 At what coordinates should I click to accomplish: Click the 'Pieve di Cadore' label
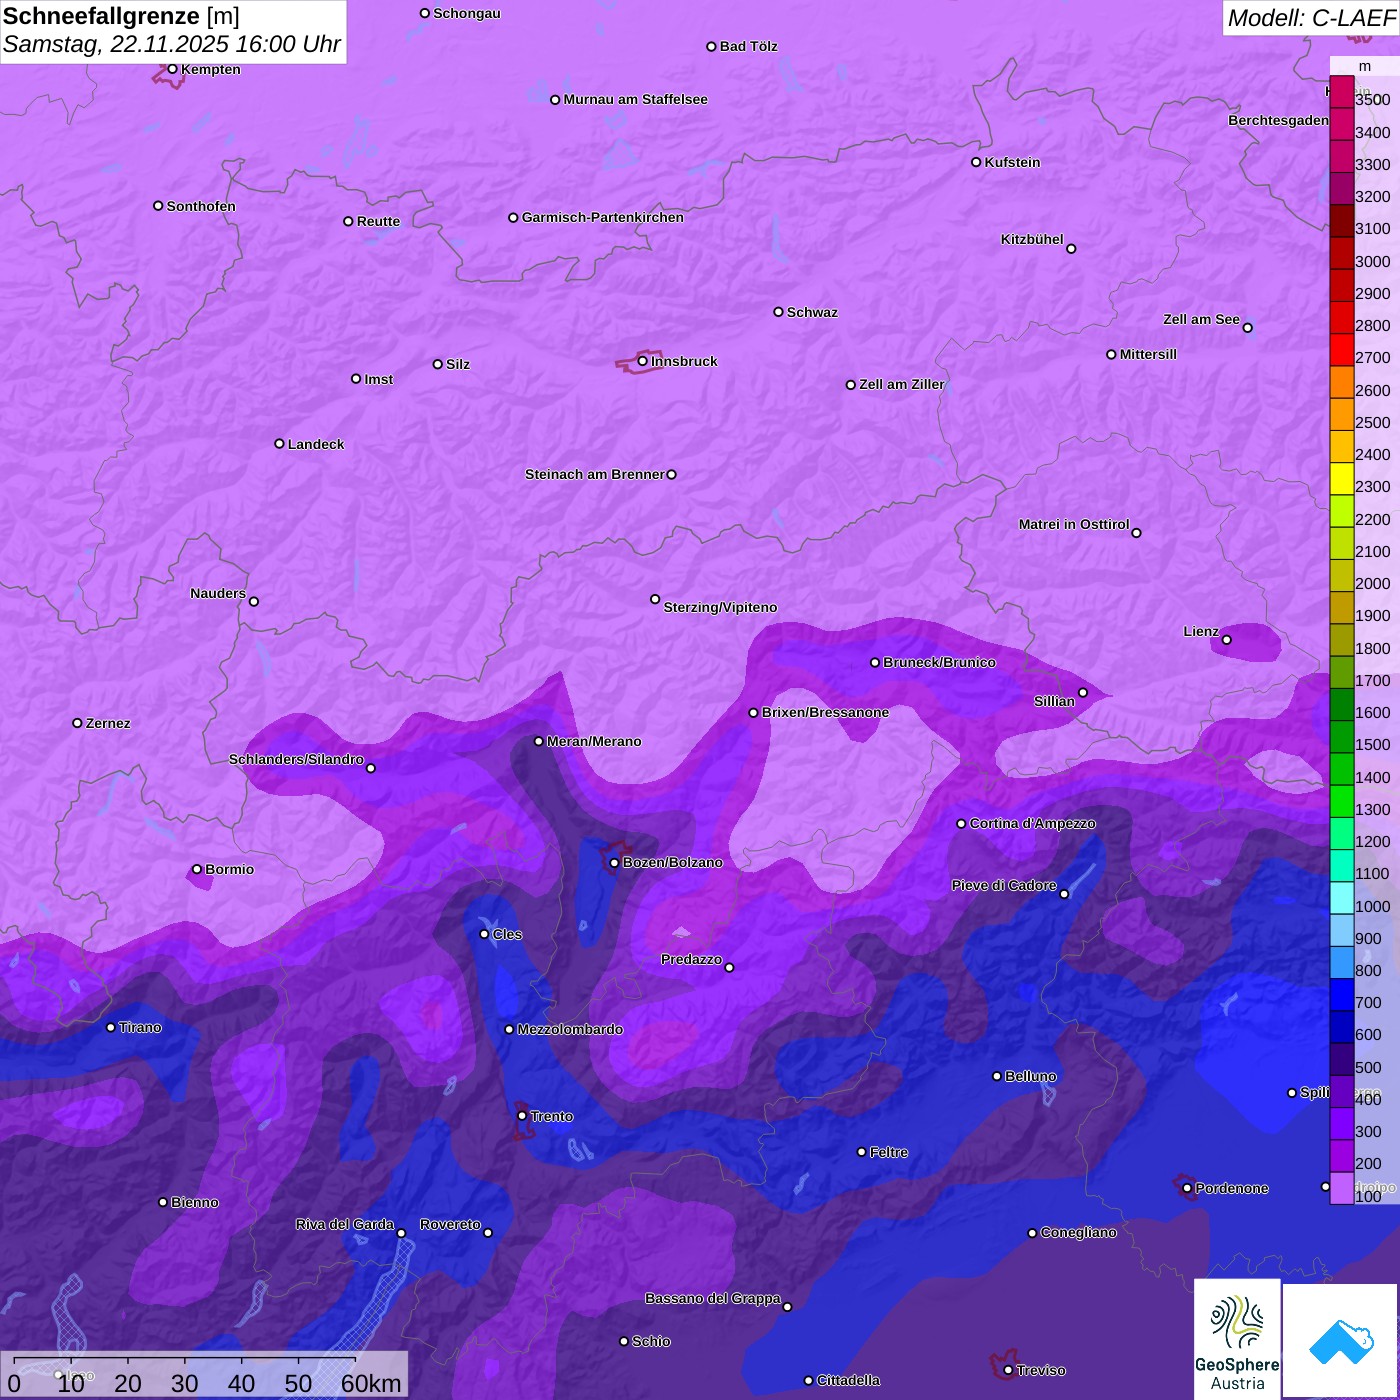(1004, 886)
